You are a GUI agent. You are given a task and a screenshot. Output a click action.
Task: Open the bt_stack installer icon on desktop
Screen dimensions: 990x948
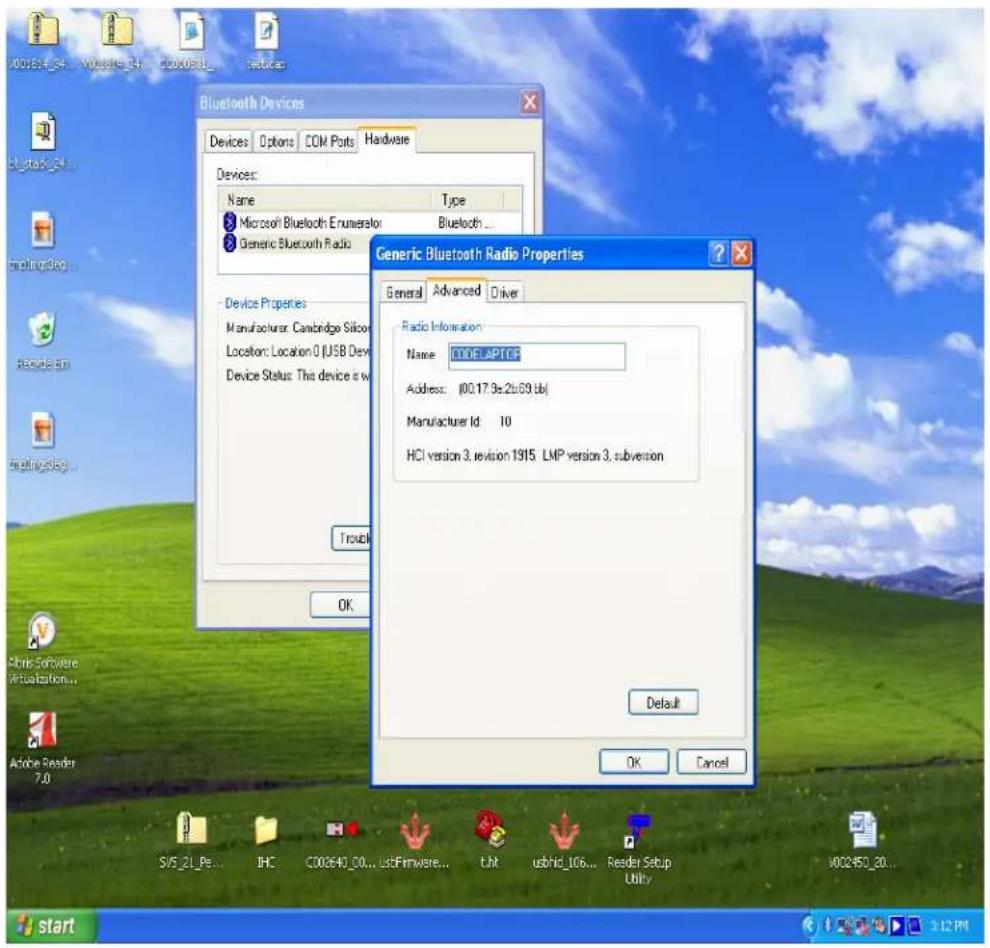pyautogui.click(x=43, y=131)
